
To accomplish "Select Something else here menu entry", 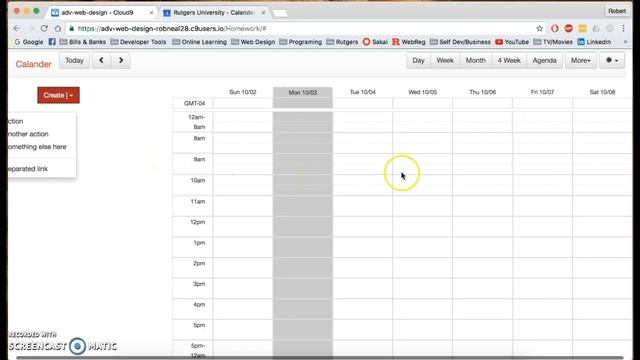I will point(37,147).
